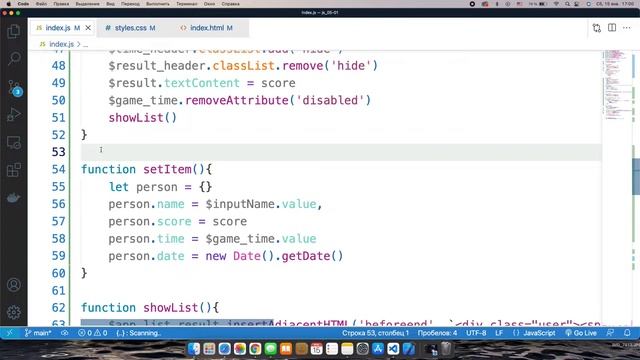Change the end-of-line sequence via LF

pyautogui.click(x=499, y=333)
